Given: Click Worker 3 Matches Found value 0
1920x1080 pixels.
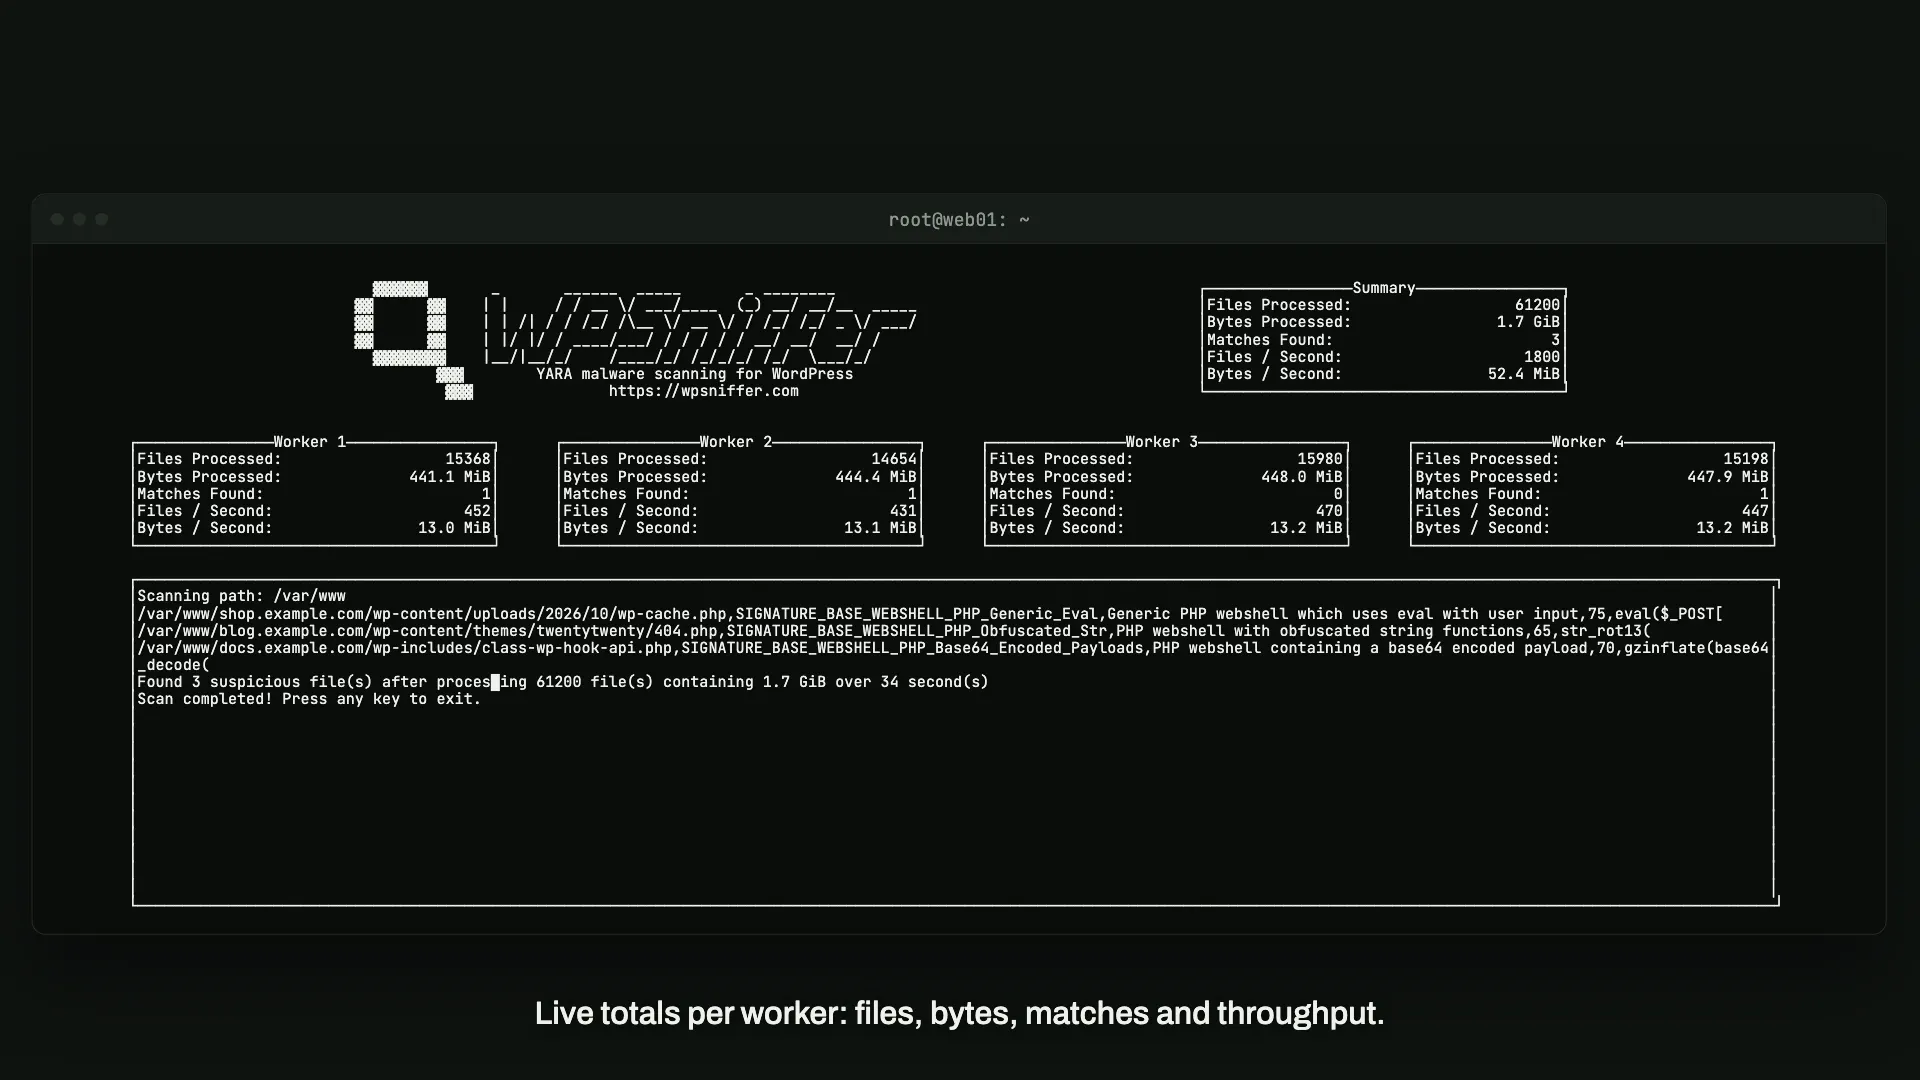Looking at the screenshot, I should 1338,494.
